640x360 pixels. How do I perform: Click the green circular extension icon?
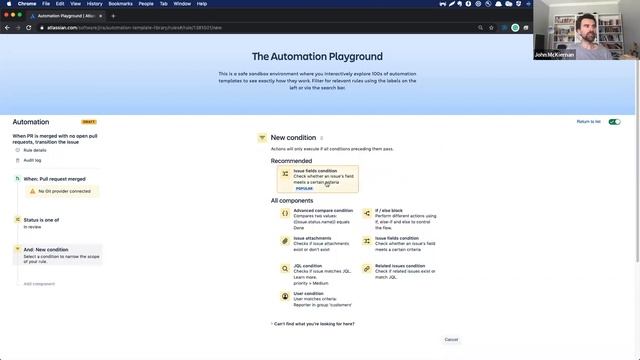(515, 28)
